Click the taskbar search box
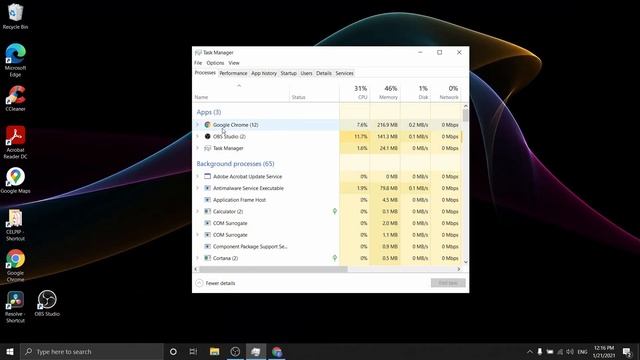The image size is (640, 360). (x=92, y=351)
